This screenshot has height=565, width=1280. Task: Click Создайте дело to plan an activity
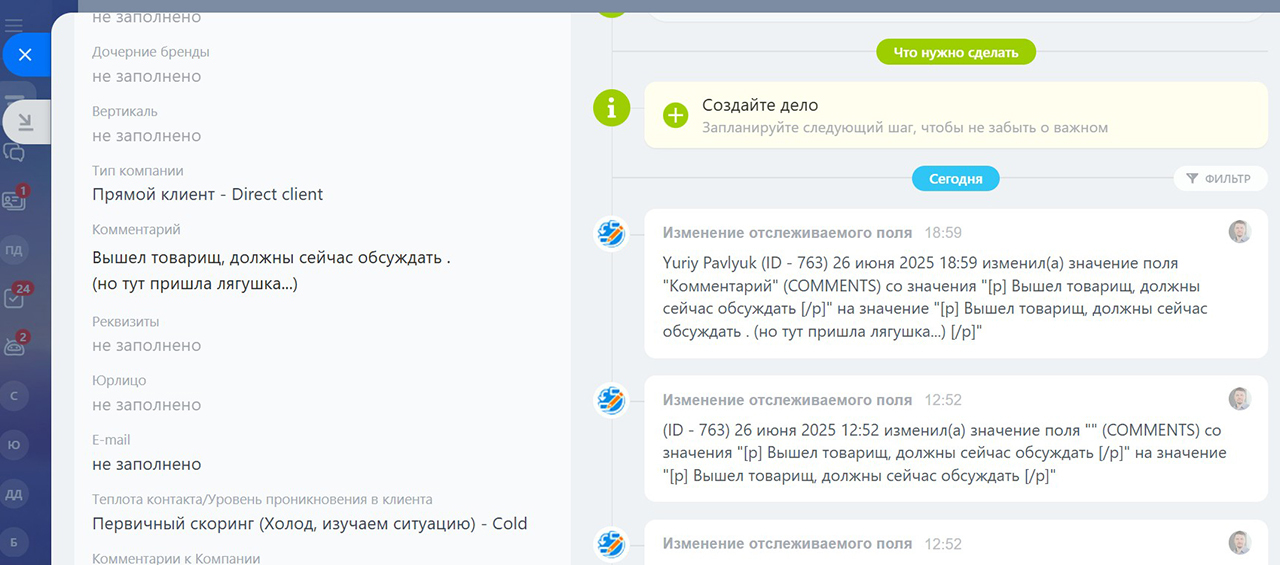click(x=760, y=105)
